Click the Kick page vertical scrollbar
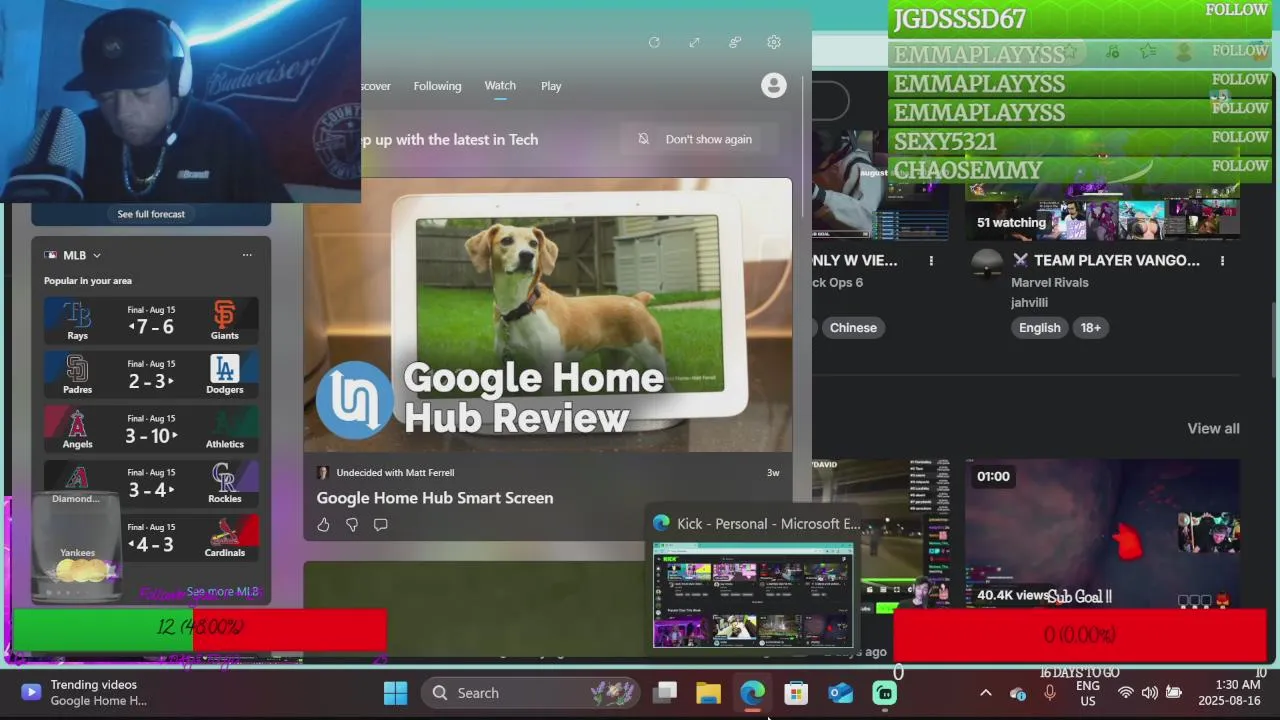Screen dimensions: 1280x720 [x=1274, y=340]
